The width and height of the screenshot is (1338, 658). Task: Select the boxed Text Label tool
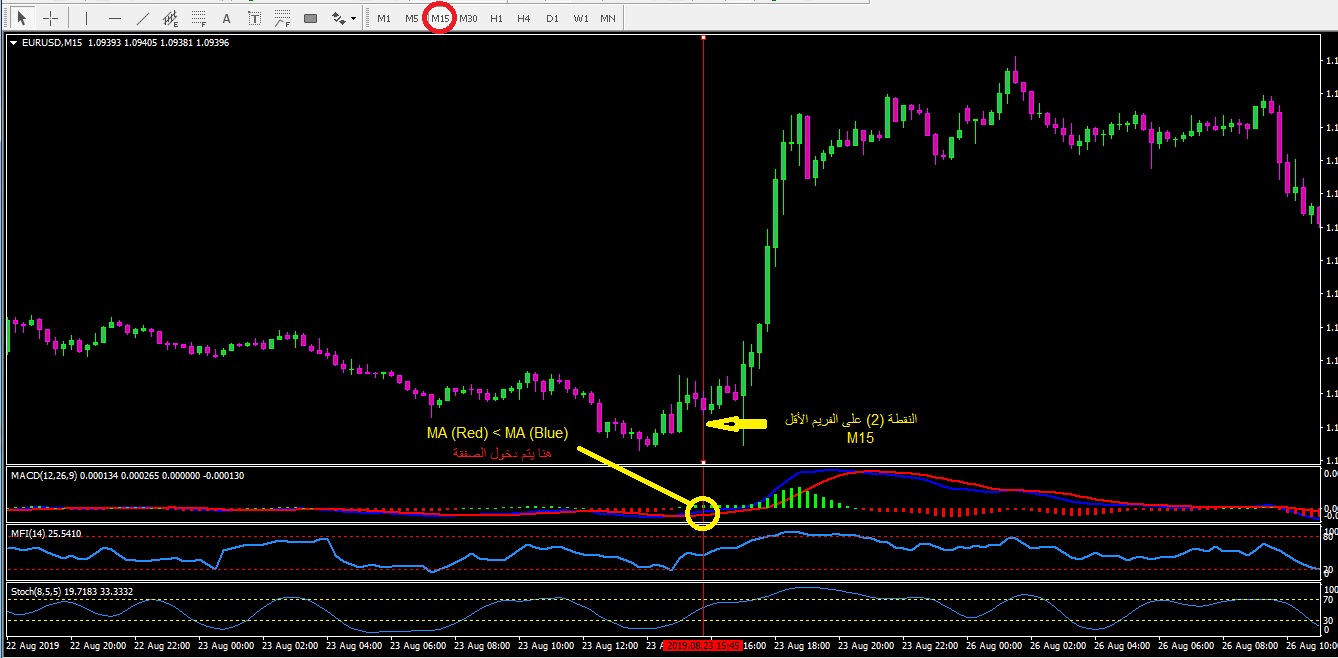255,18
